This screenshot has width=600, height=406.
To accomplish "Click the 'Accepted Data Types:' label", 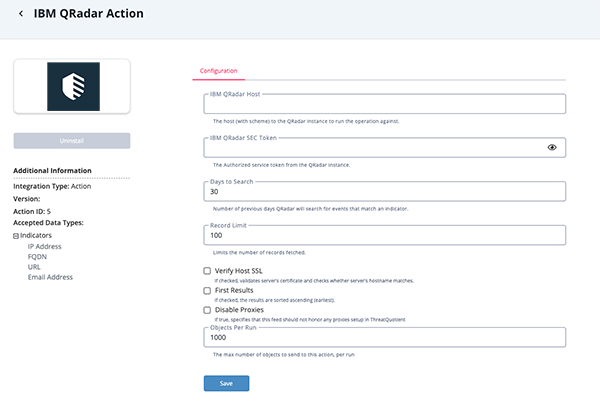I will pos(48,223).
